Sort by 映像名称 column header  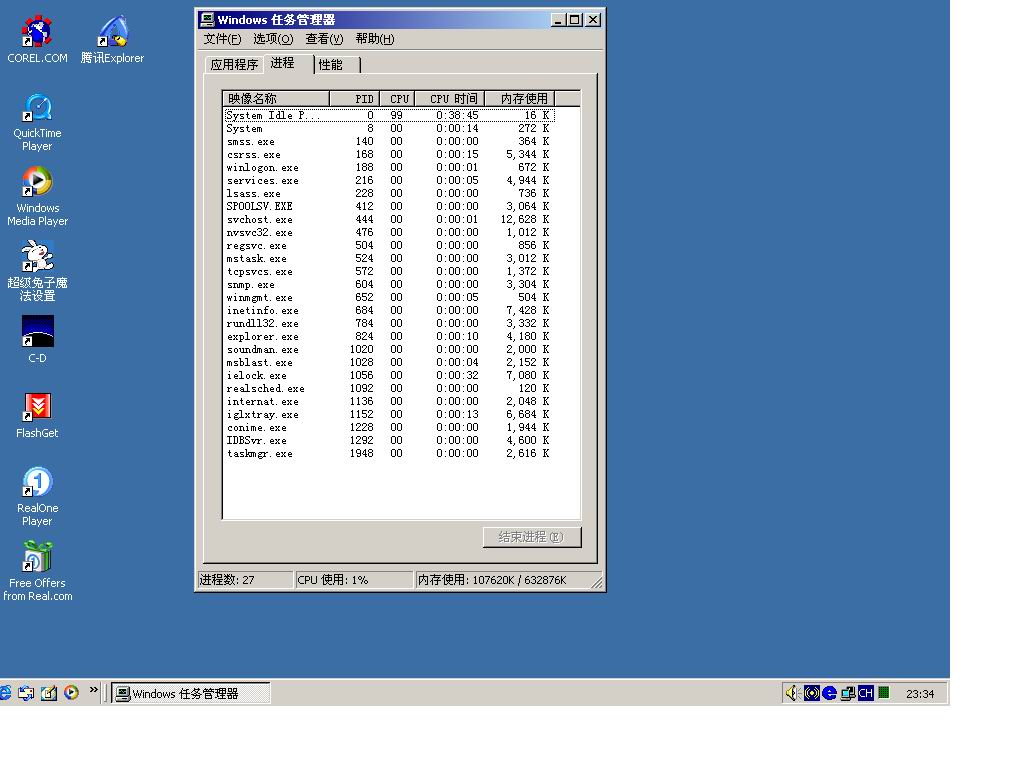(x=276, y=99)
